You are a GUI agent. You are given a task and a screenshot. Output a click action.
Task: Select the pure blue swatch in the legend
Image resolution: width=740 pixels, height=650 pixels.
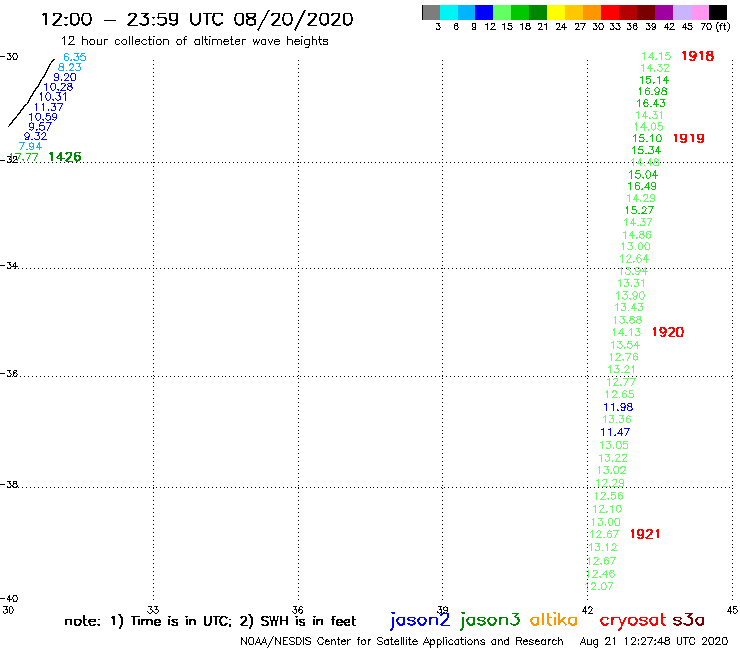(x=484, y=12)
